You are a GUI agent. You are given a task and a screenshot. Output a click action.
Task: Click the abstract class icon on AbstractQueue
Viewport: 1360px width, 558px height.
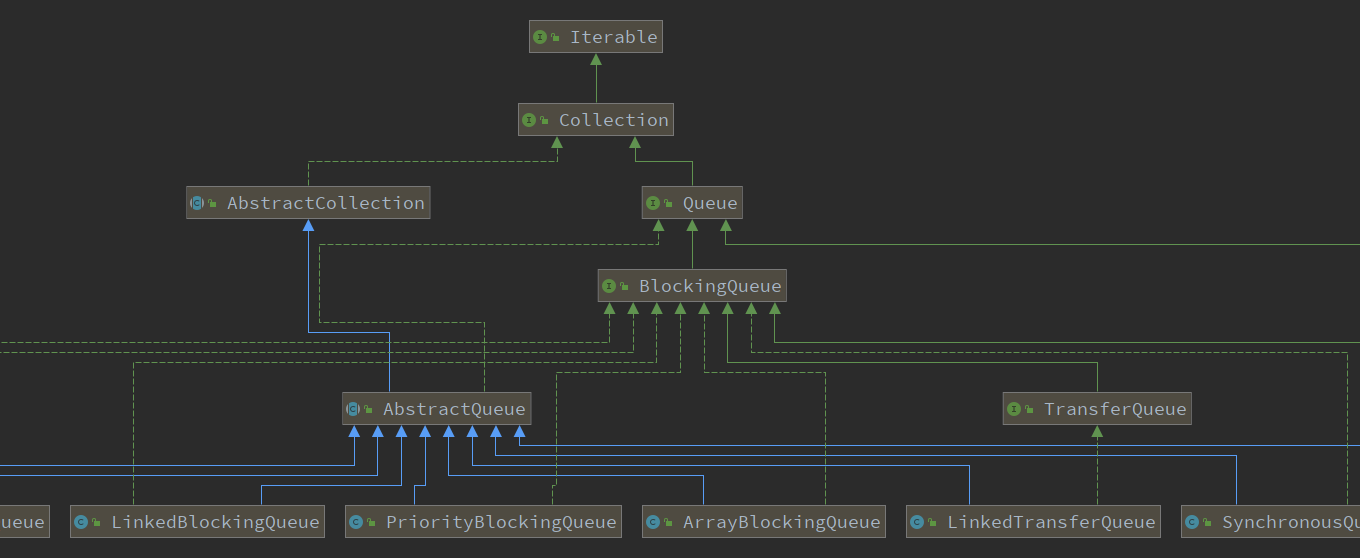353,410
